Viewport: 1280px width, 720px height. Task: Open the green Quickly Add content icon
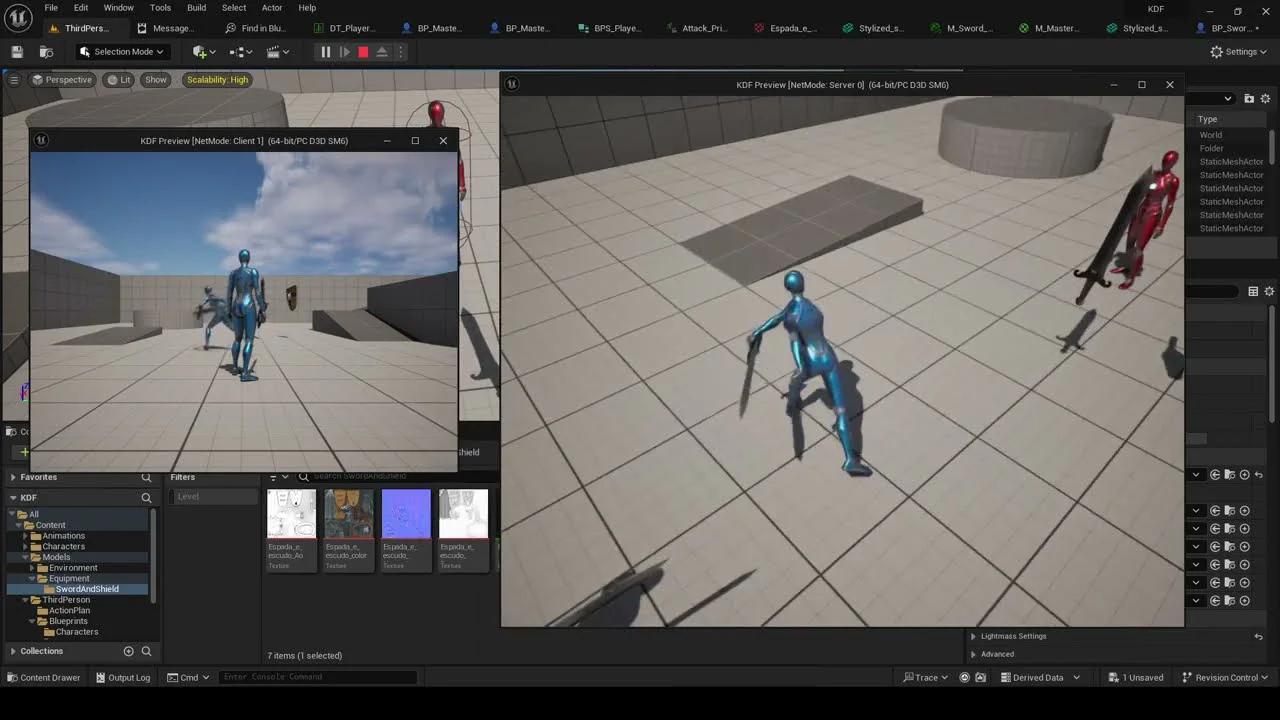[200, 51]
